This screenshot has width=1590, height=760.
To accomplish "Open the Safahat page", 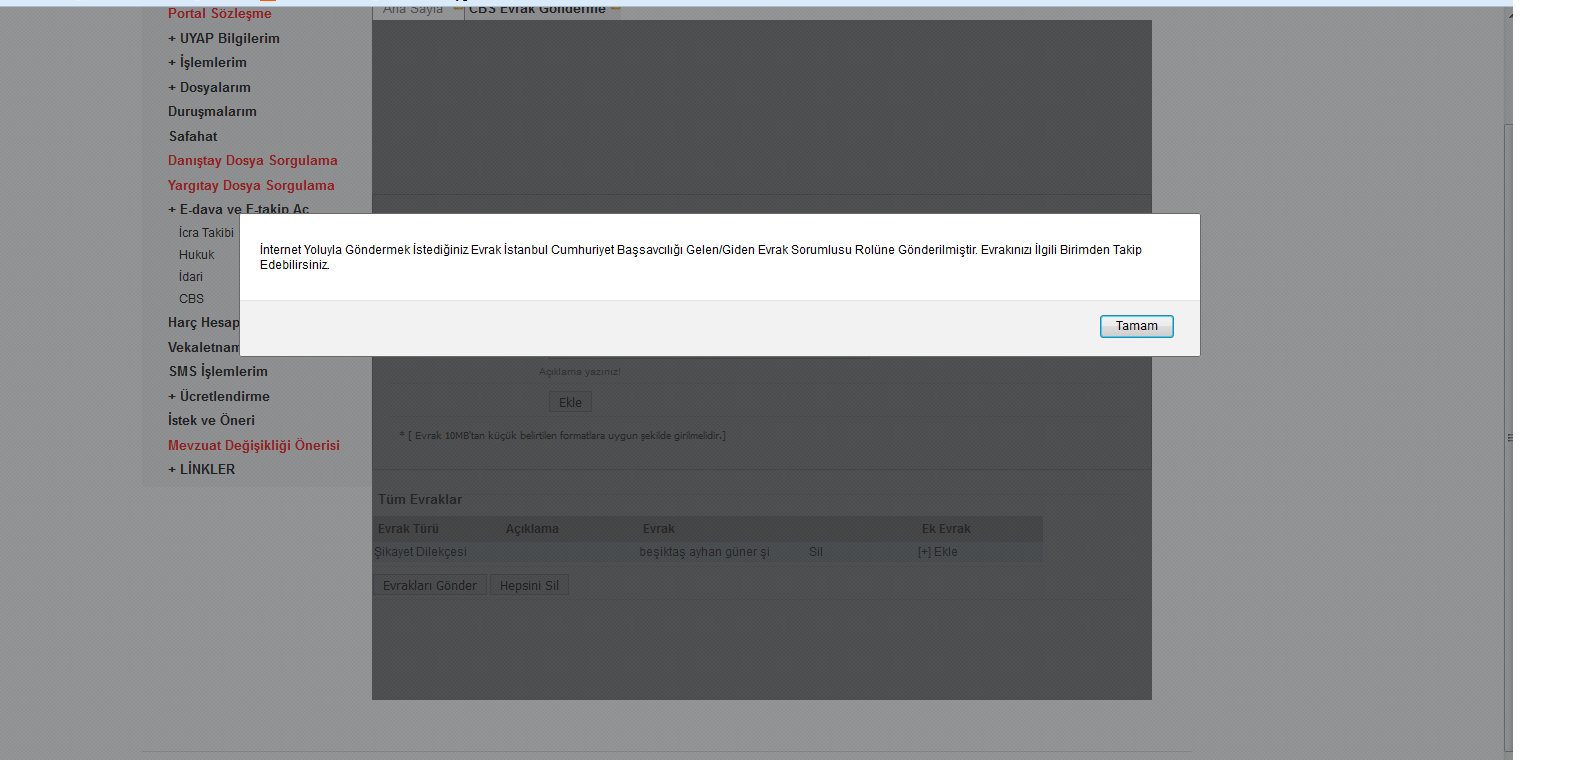I will 193,136.
